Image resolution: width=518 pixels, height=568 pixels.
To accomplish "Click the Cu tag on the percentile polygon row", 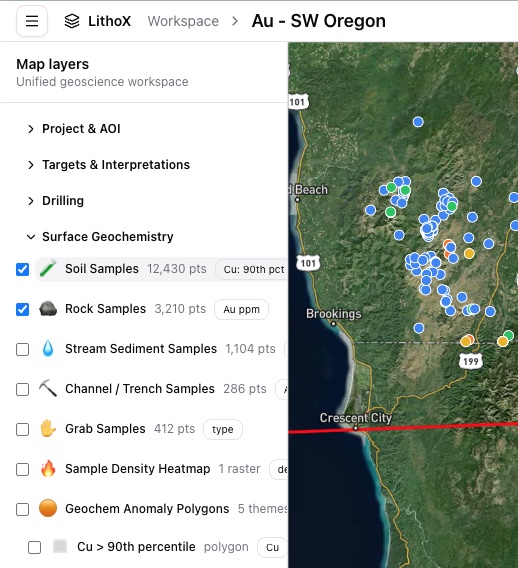I will (x=272, y=547).
